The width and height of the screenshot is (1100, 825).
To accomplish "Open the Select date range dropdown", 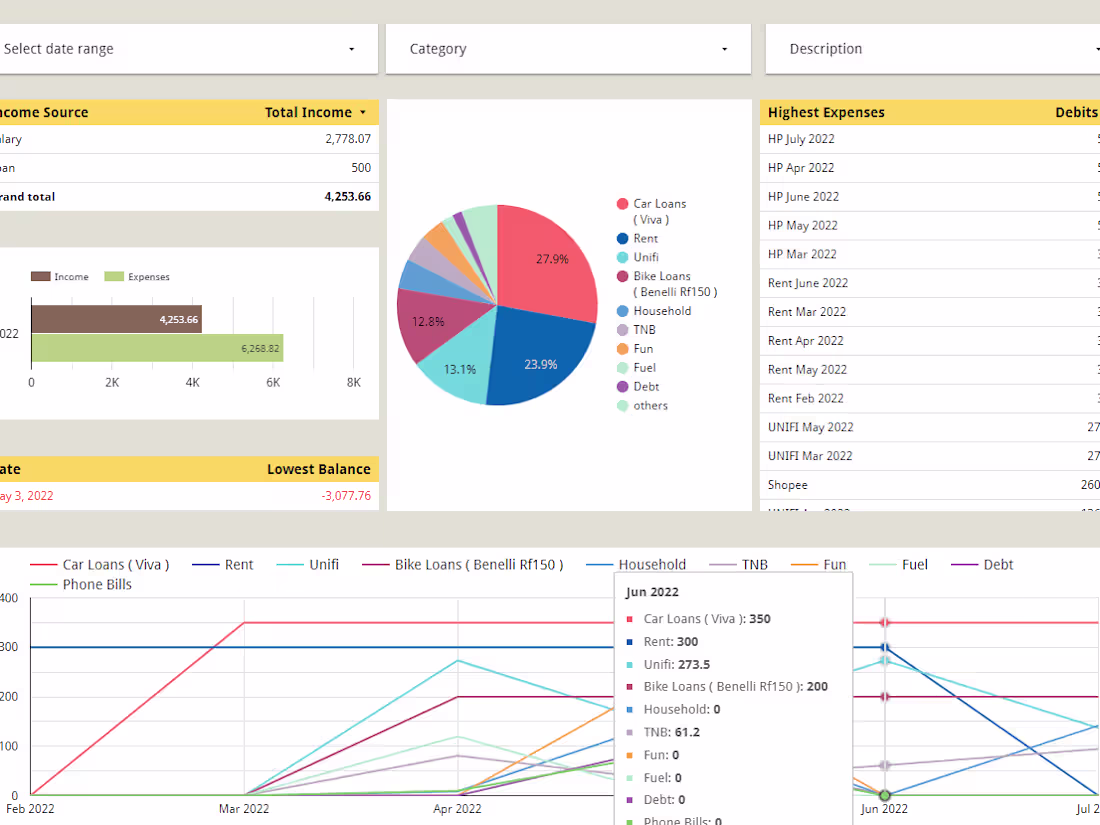I will (350, 48).
